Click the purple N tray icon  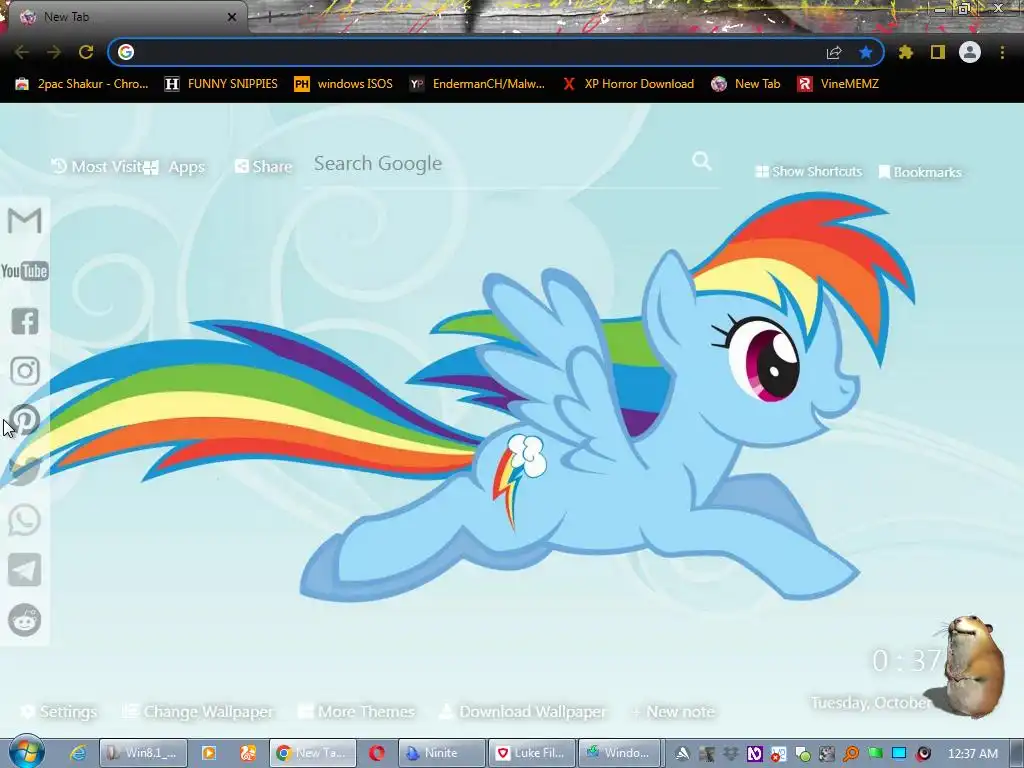[x=755, y=754]
